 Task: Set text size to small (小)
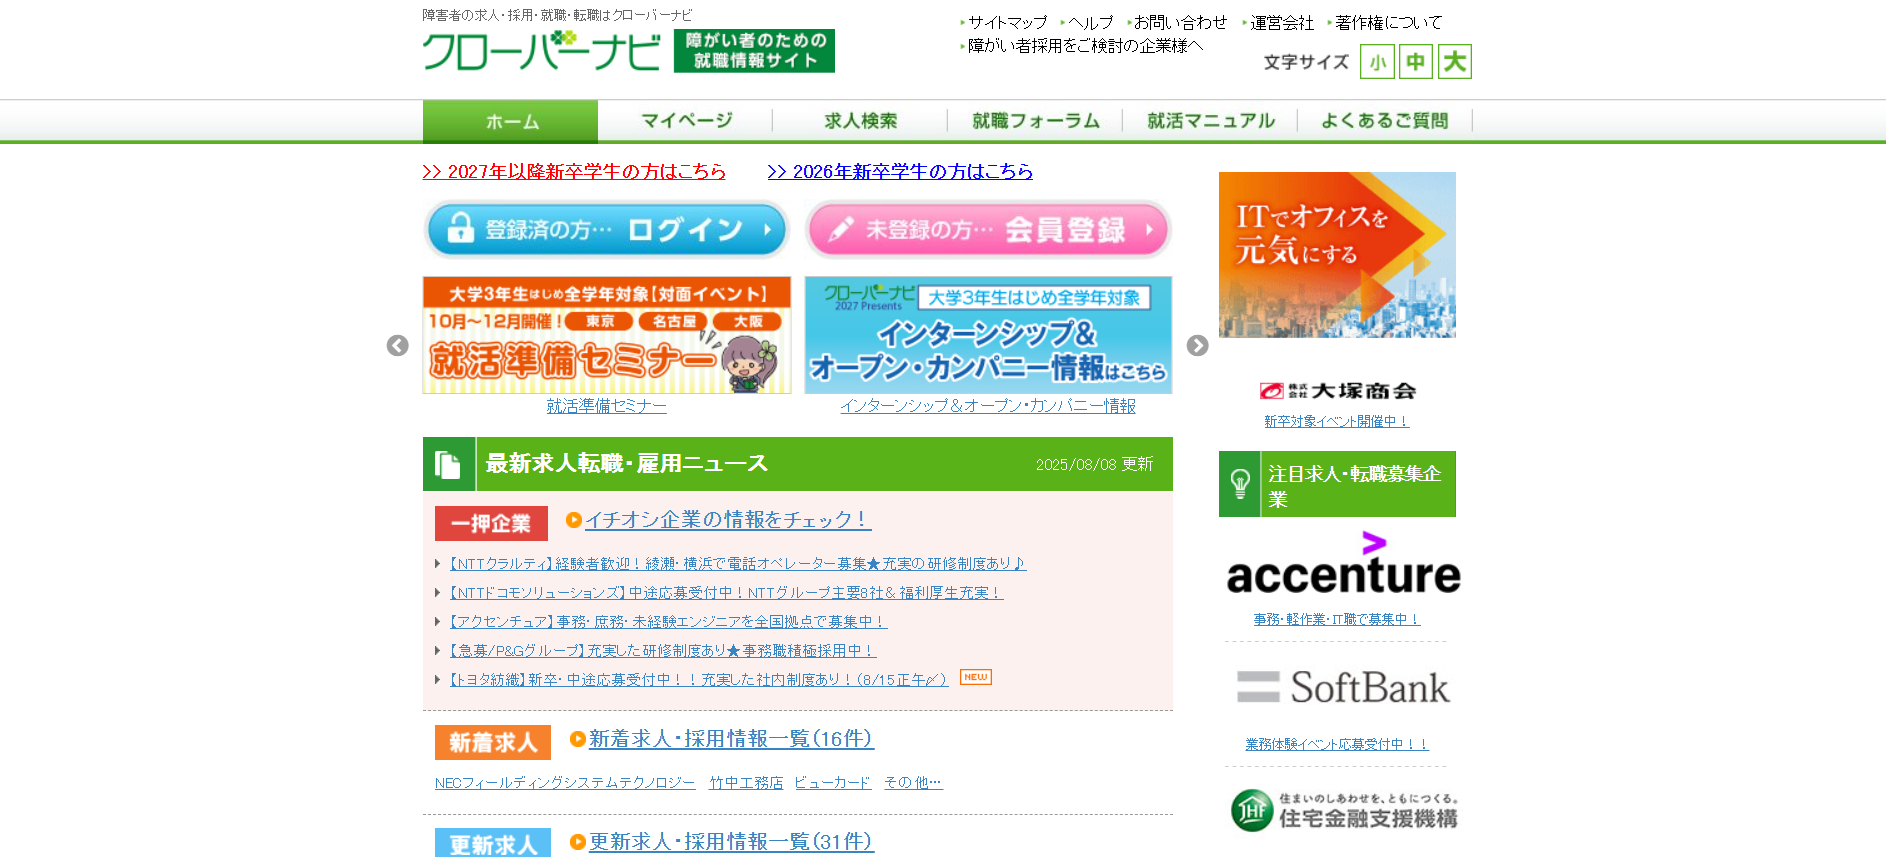[1377, 62]
